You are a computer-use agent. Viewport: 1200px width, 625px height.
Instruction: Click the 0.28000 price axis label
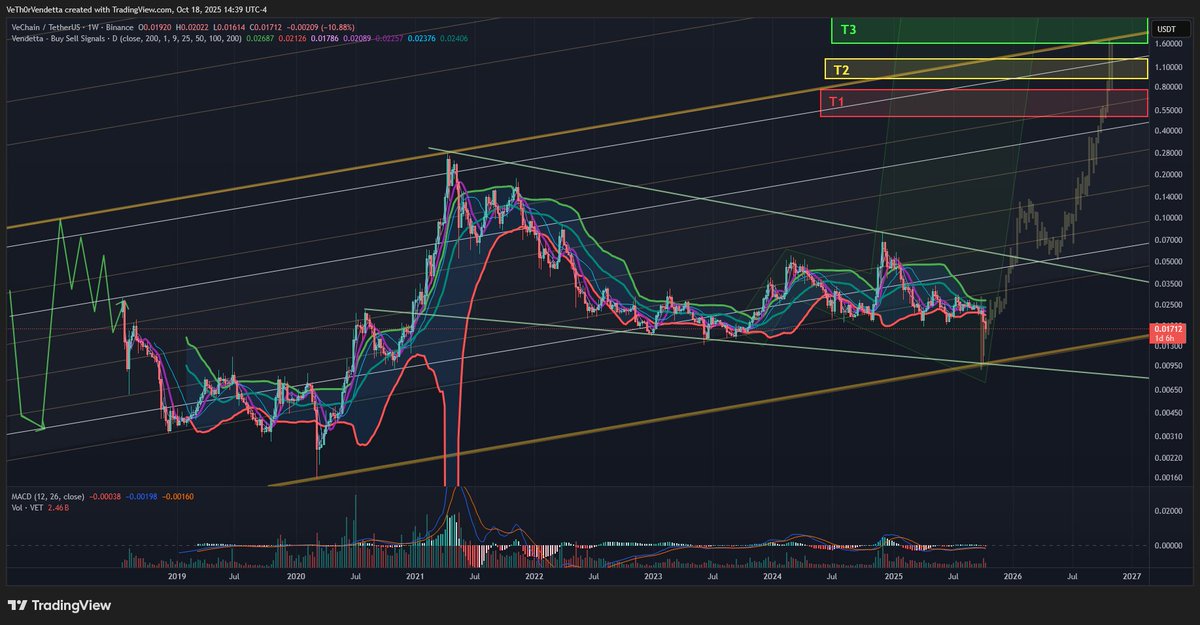pyautogui.click(x=1167, y=152)
